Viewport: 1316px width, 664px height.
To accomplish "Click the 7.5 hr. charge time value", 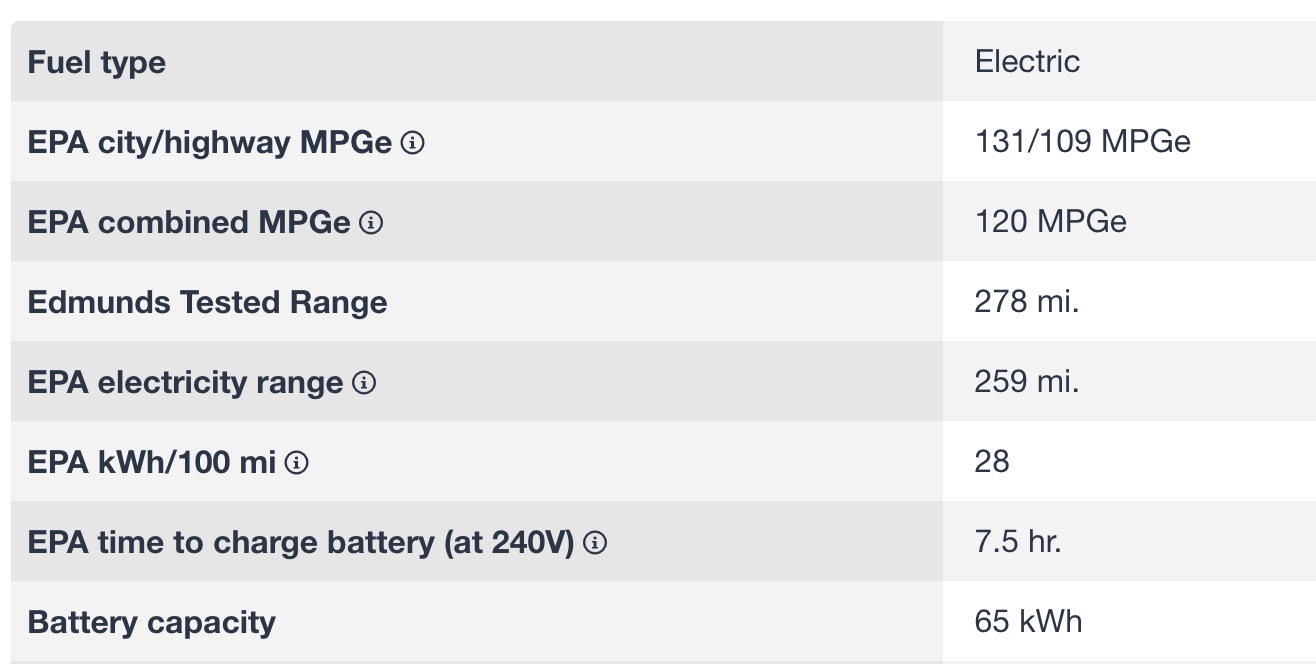I will click(x=1018, y=542).
